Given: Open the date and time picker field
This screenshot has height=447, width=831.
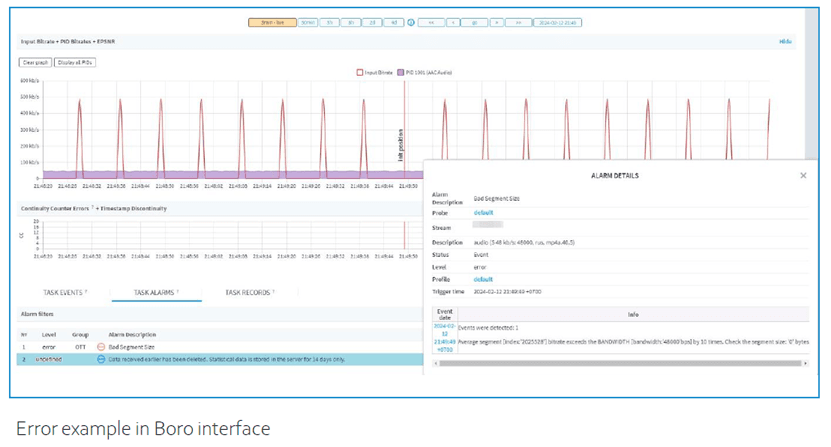Looking at the screenshot, I should coord(559,22).
